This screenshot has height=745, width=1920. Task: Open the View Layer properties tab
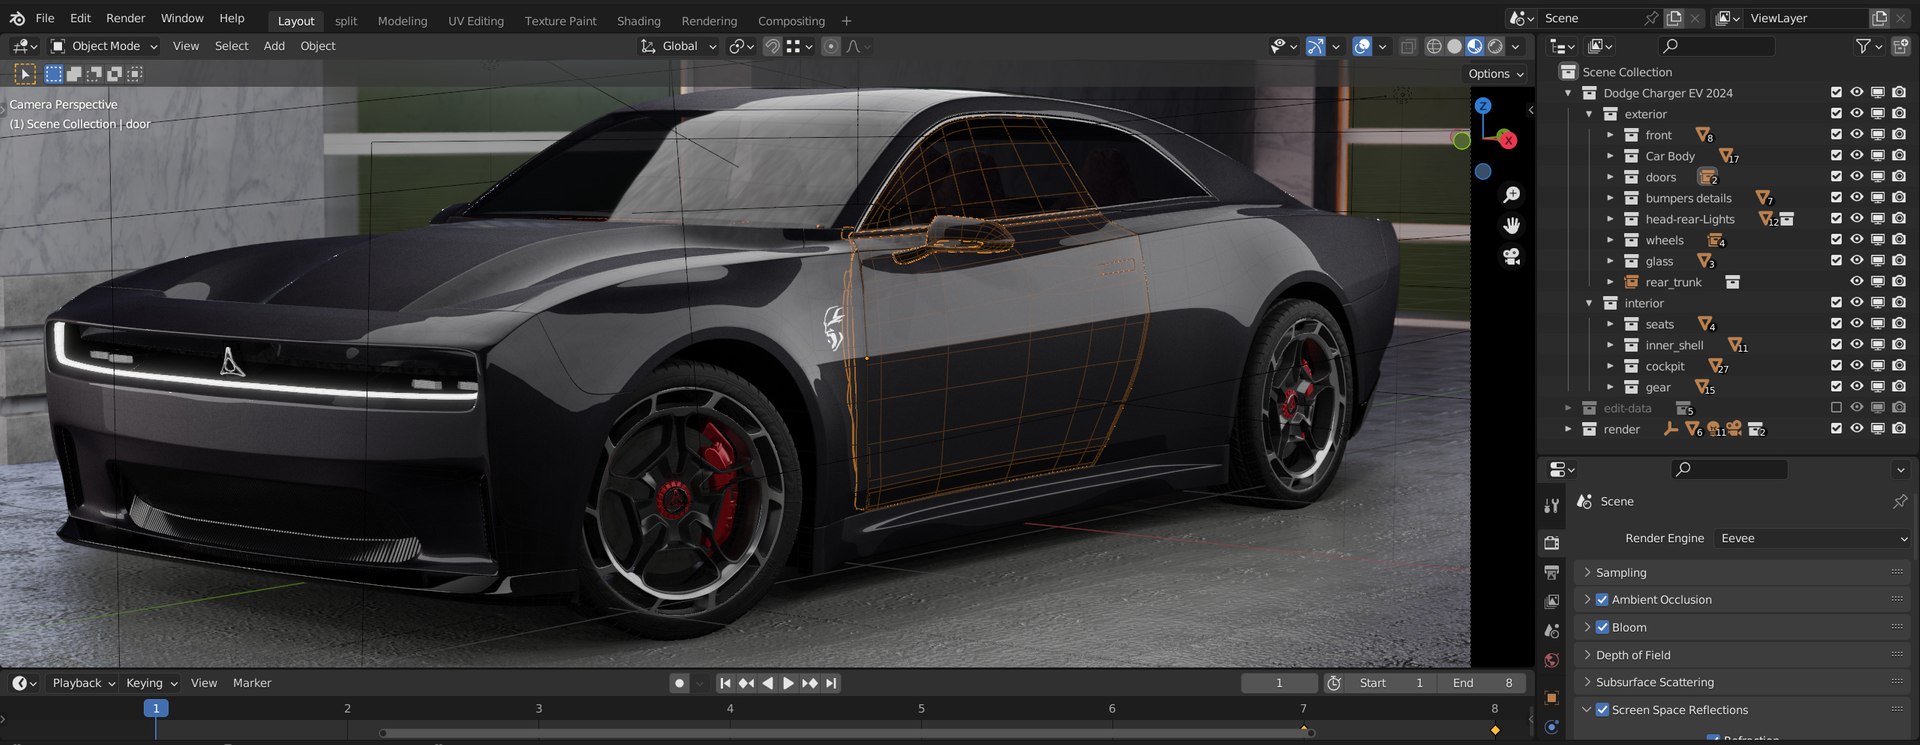pyautogui.click(x=1551, y=601)
